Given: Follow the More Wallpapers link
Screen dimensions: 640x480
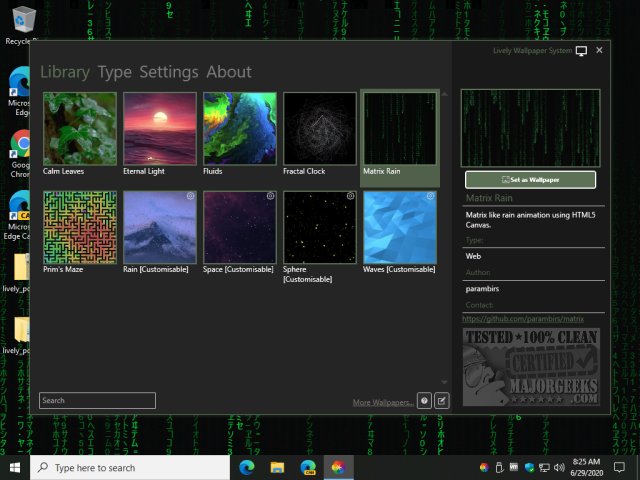Looking at the screenshot, I should click(383, 402).
